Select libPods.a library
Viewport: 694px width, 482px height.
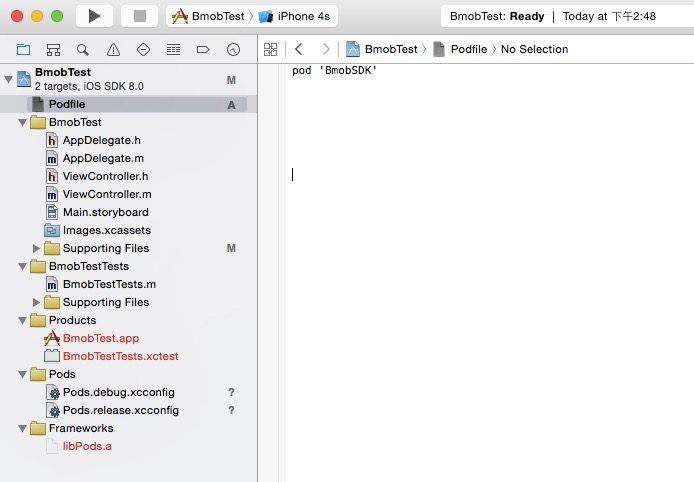tap(79, 446)
